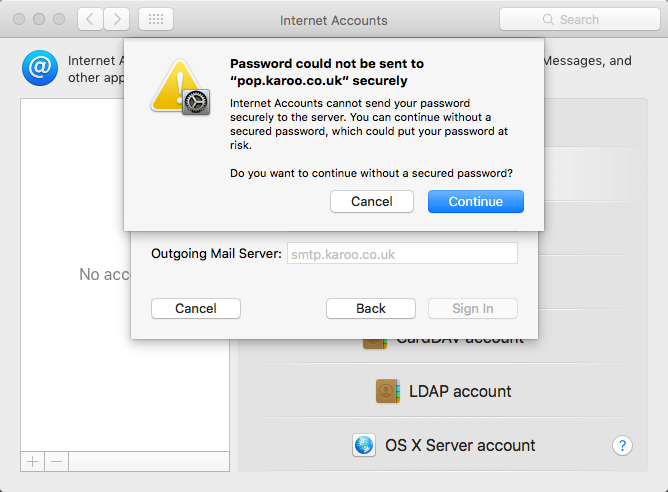Add an account with the plus button

pyautogui.click(x=32, y=461)
